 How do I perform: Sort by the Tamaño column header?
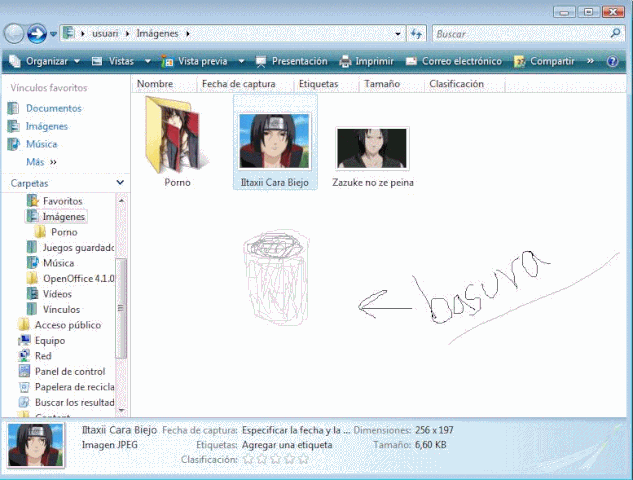pos(391,84)
